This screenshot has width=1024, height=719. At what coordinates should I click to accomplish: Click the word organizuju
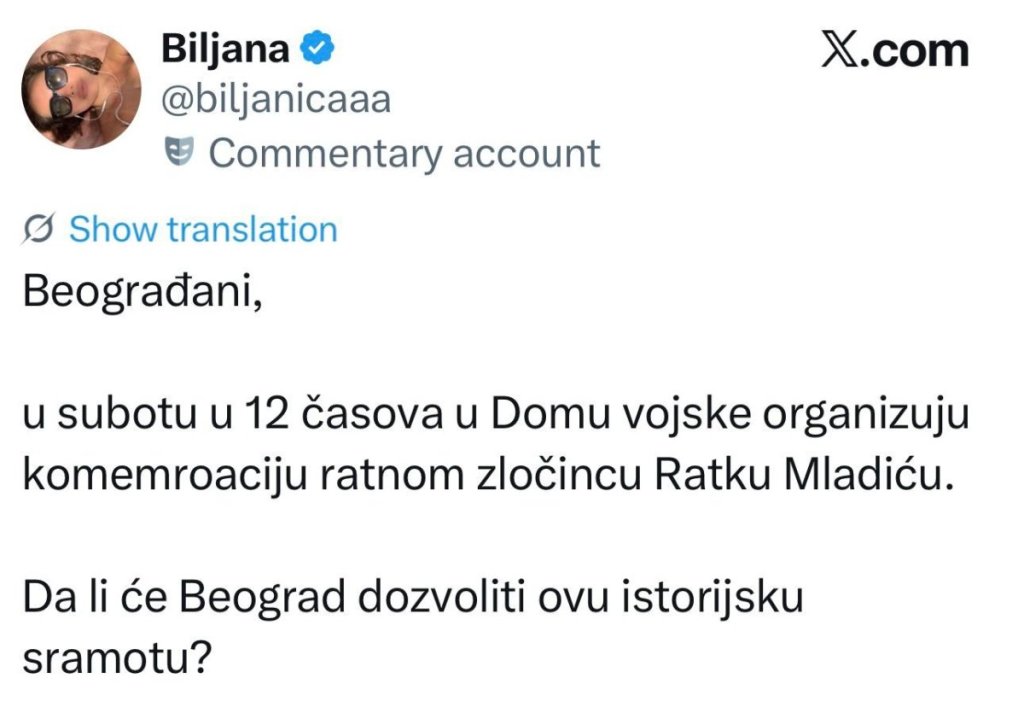[867, 415]
